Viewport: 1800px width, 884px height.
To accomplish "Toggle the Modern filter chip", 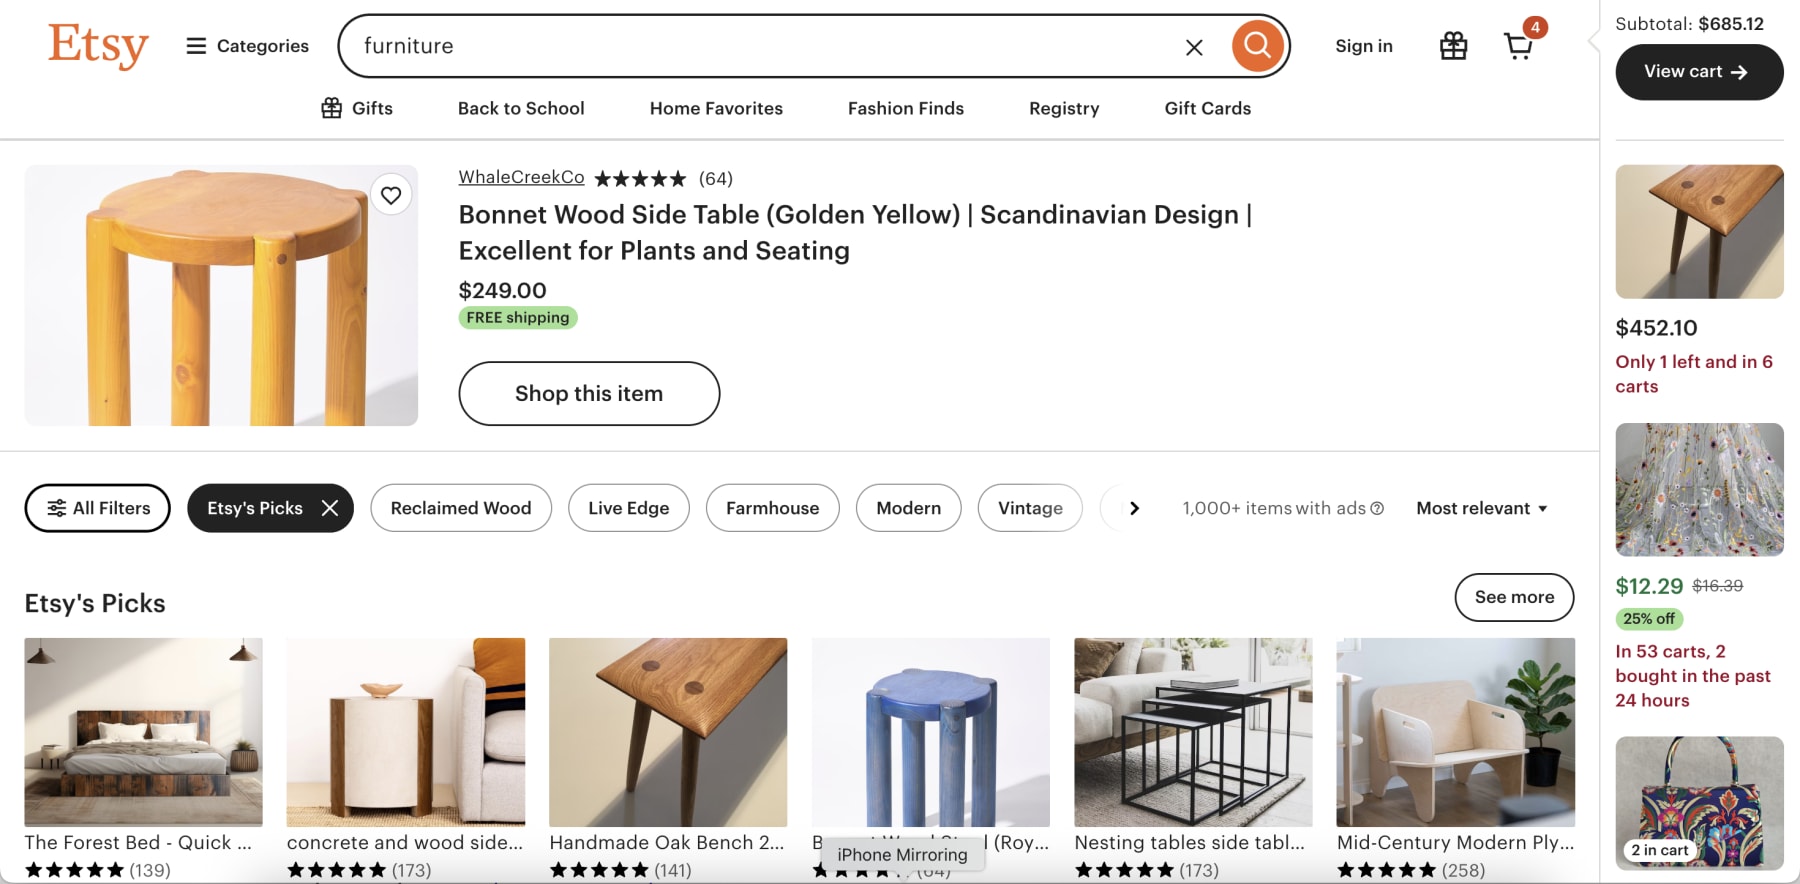I will point(908,508).
